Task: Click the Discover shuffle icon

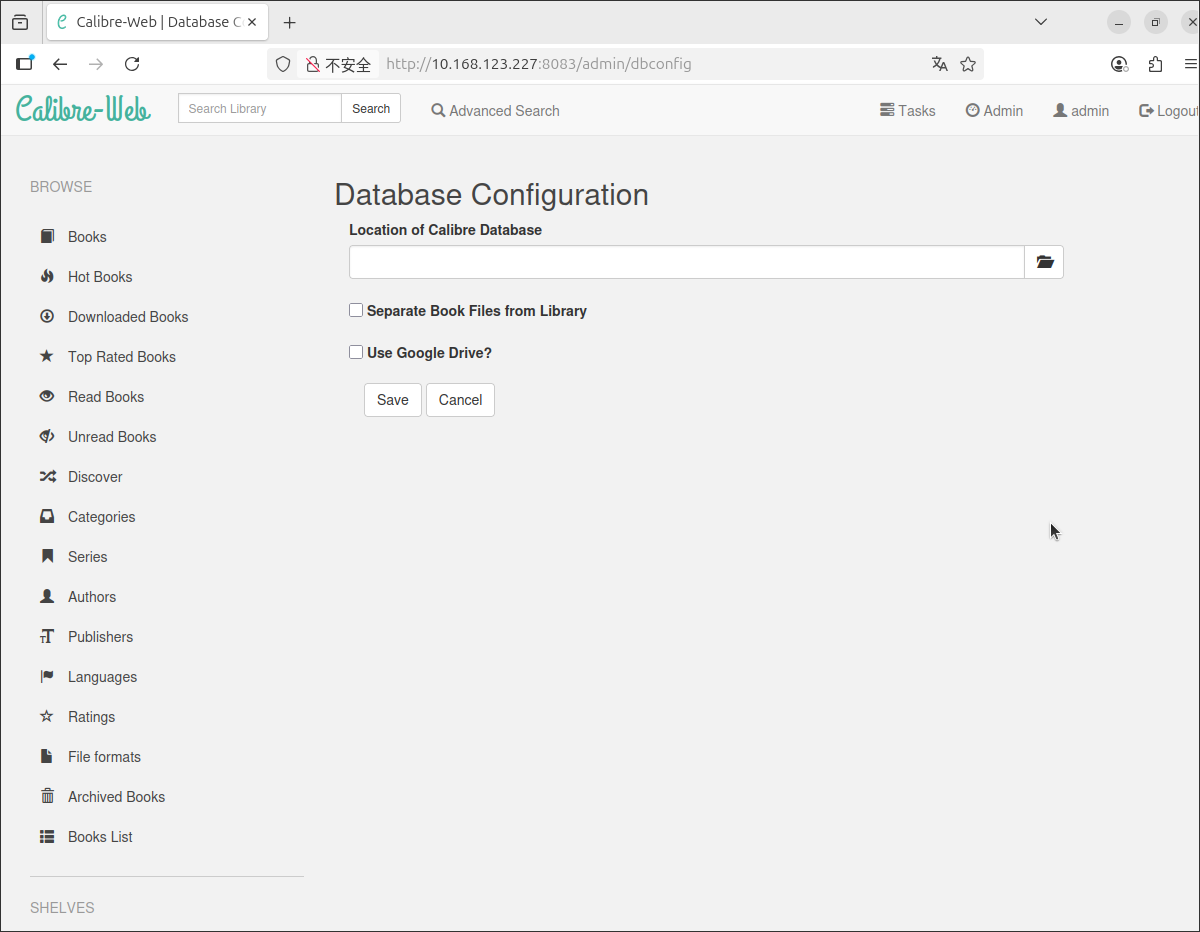Action: click(x=47, y=477)
